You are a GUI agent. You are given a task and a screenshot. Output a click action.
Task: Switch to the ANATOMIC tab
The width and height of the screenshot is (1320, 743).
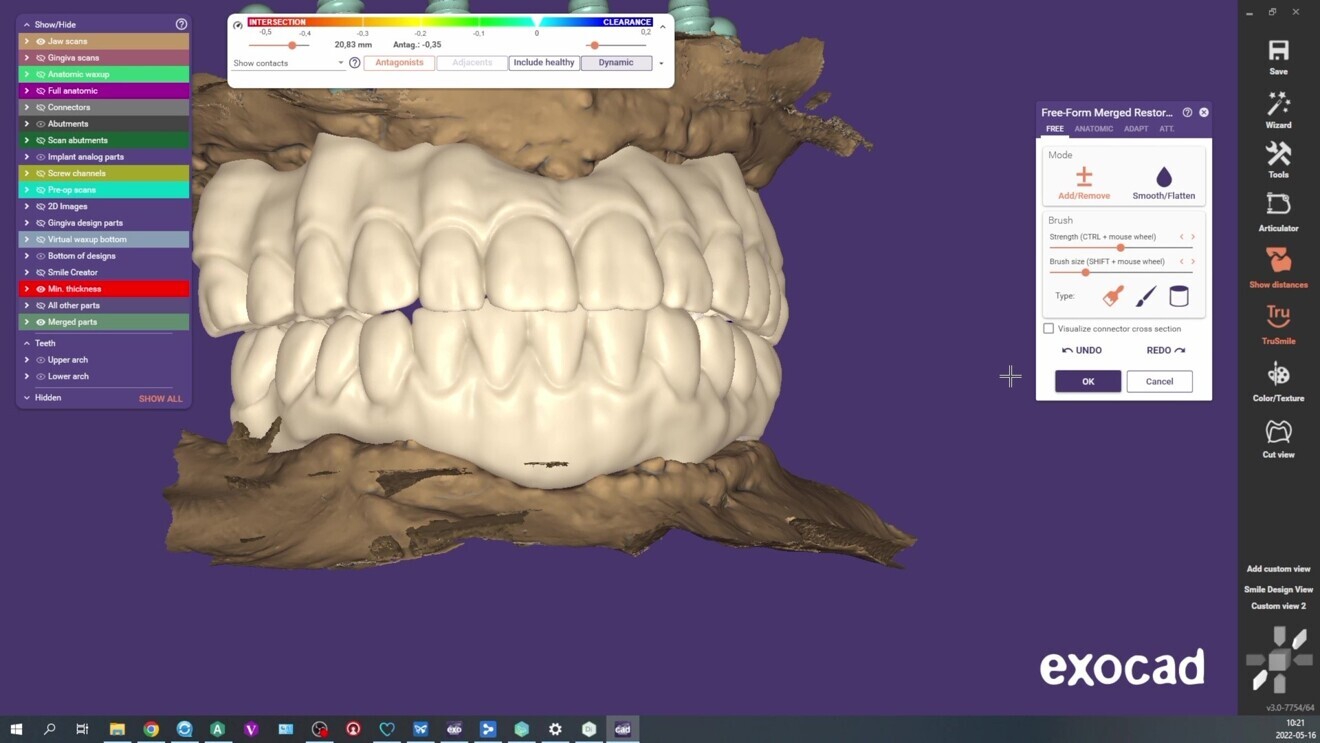pyautogui.click(x=1094, y=128)
